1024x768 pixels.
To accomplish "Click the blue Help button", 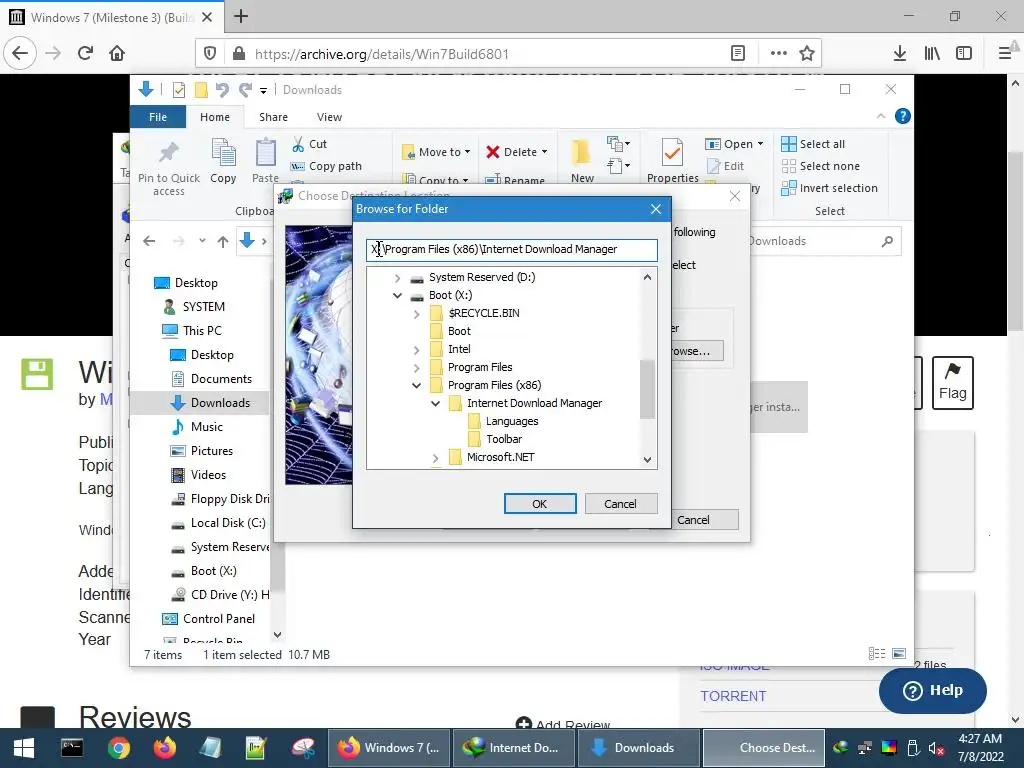I will pos(933,690).
